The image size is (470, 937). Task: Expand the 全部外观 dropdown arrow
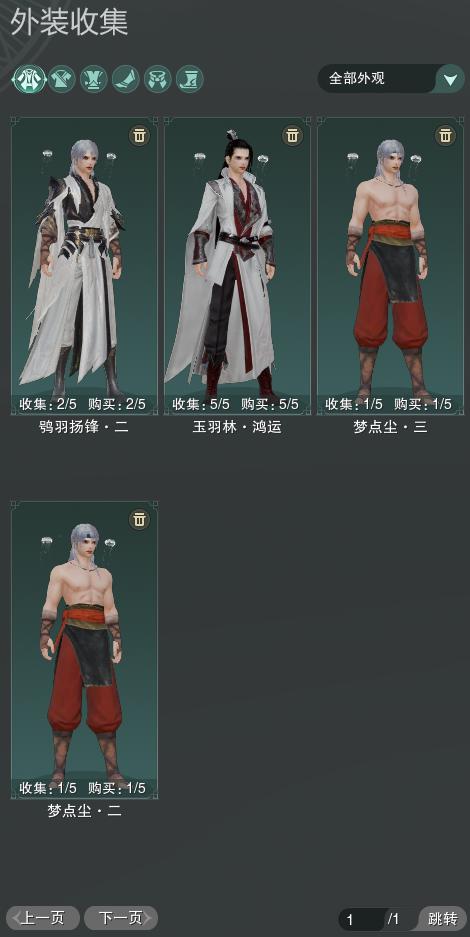pyautogui.click(x=450, y=79)
